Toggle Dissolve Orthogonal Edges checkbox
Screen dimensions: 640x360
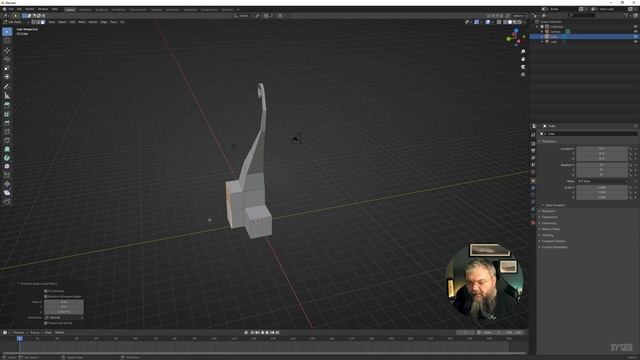46,296
